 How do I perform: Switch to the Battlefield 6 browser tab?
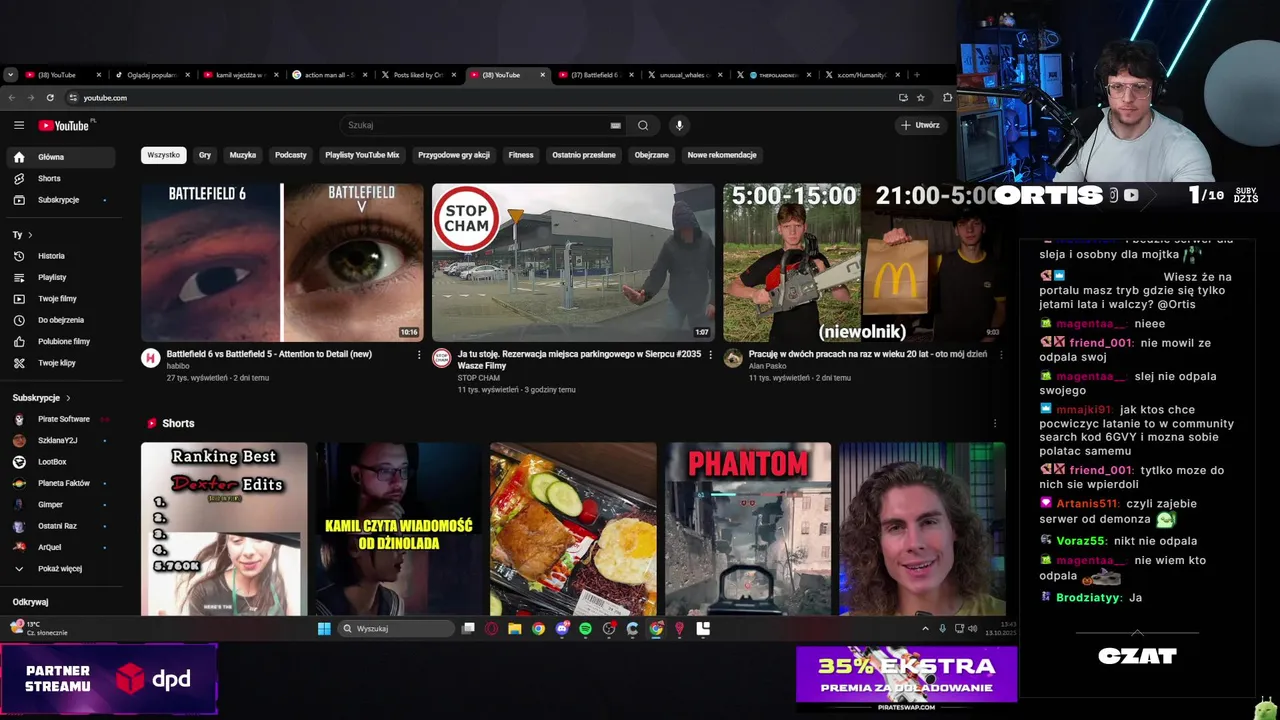596,75
